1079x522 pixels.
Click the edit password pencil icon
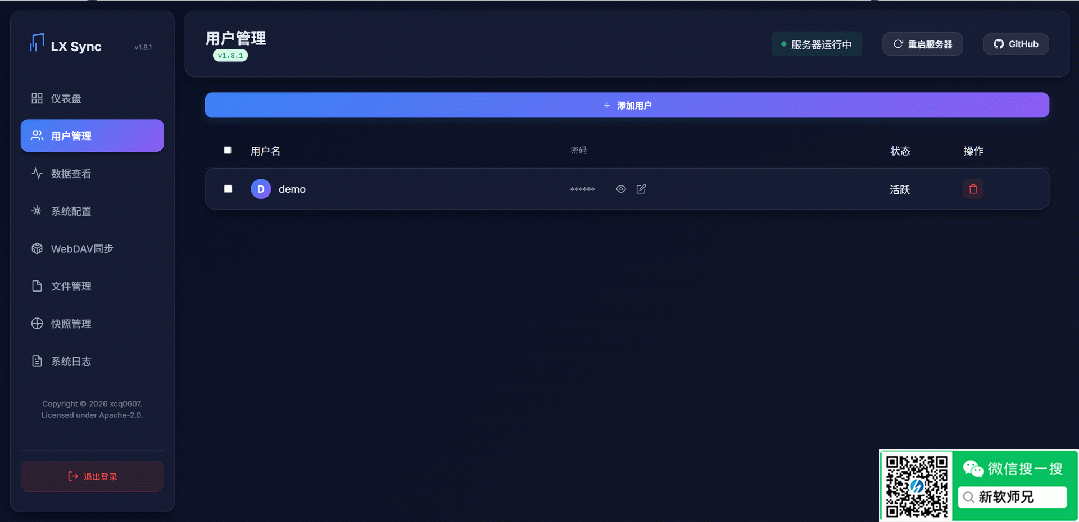(x=642, y=189)
